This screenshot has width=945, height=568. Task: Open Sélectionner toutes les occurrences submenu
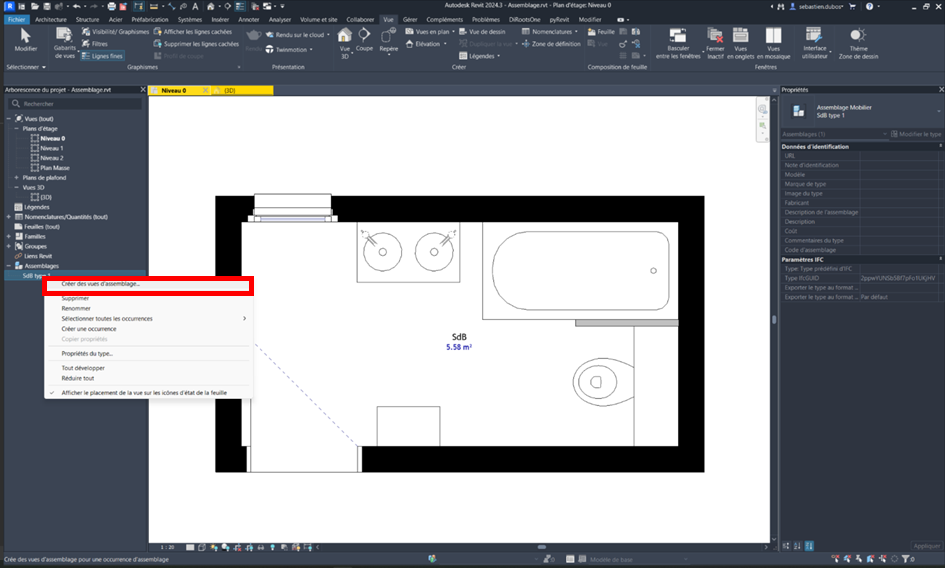point(150,318)
